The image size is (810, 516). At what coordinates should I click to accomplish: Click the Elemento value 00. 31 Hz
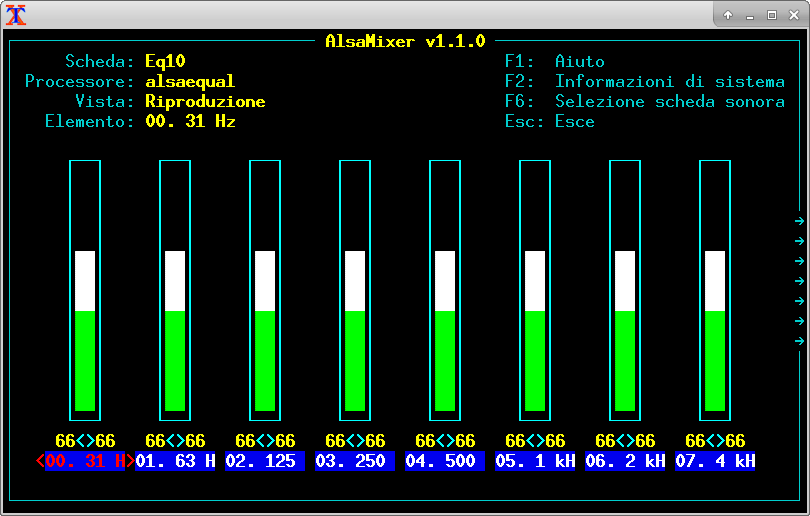190,122
